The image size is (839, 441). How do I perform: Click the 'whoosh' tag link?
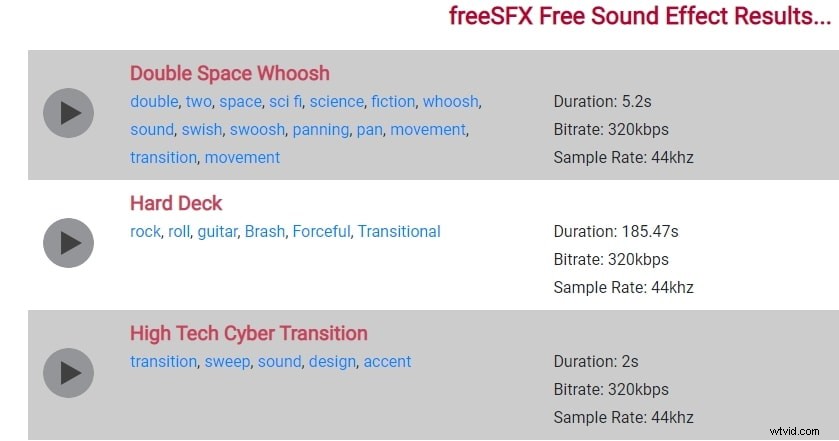(451, 102)
